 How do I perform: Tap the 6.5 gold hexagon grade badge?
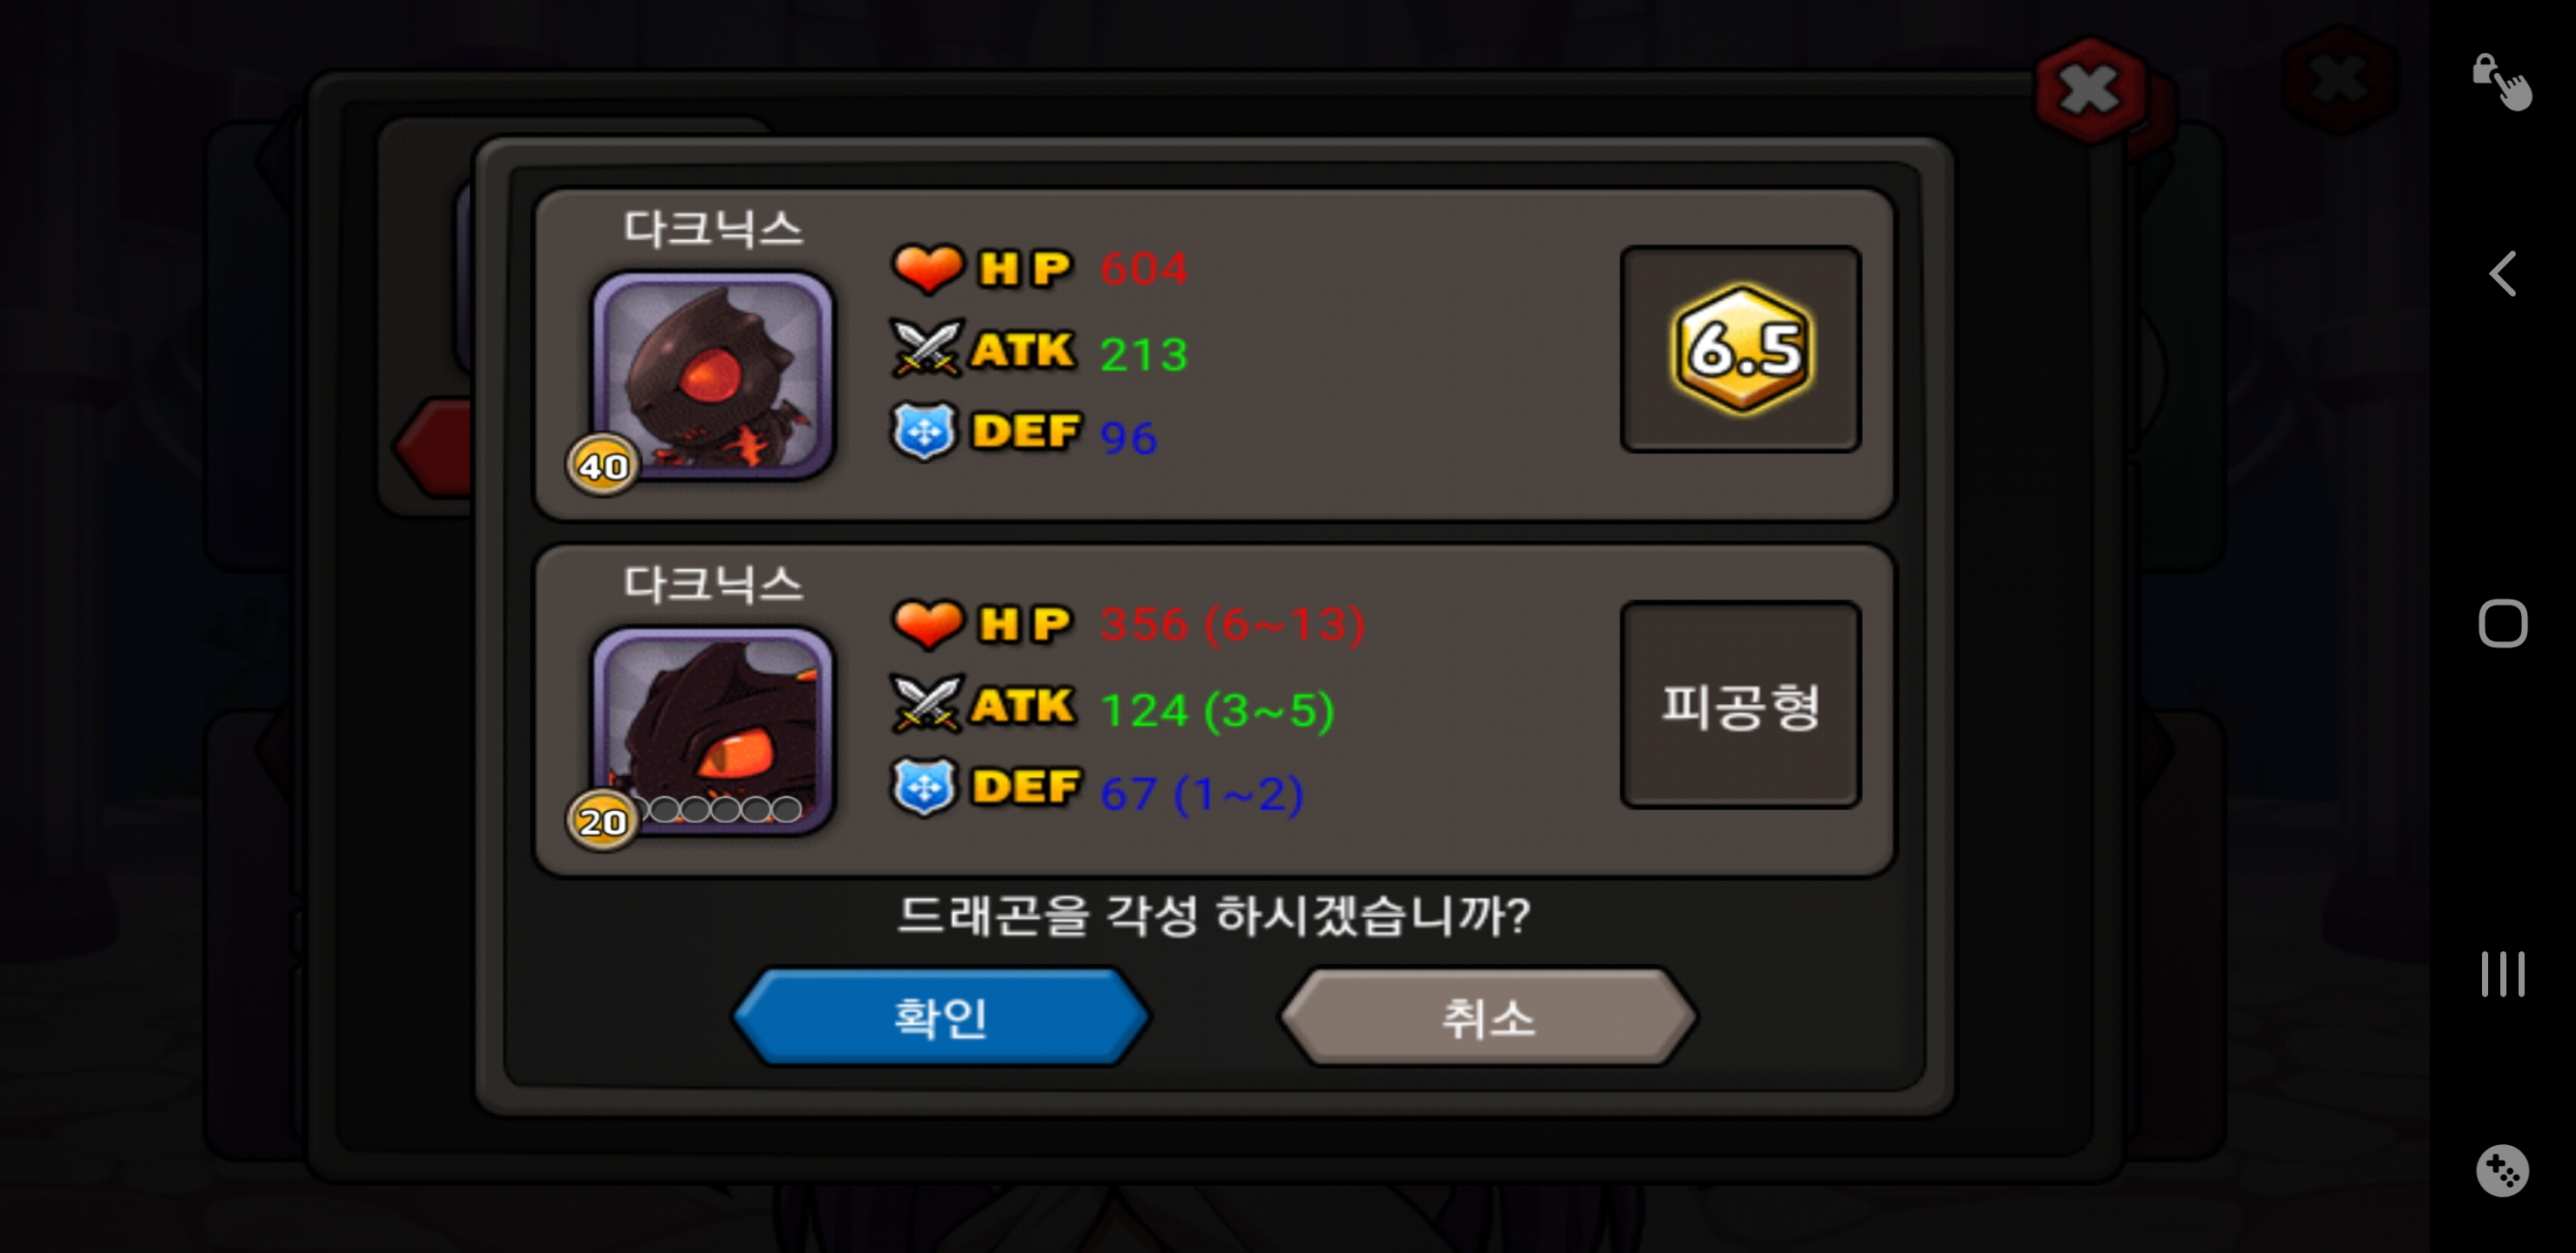[1741, 349]
